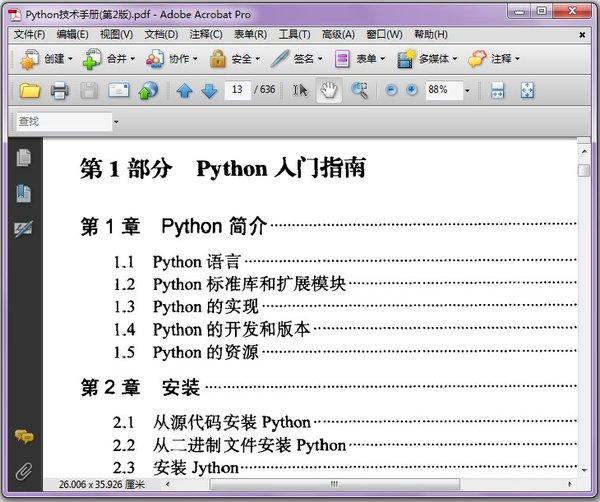Open the Bookmarks panel in sidebar
Screen dimensions: 600x502
pos(24,193)
